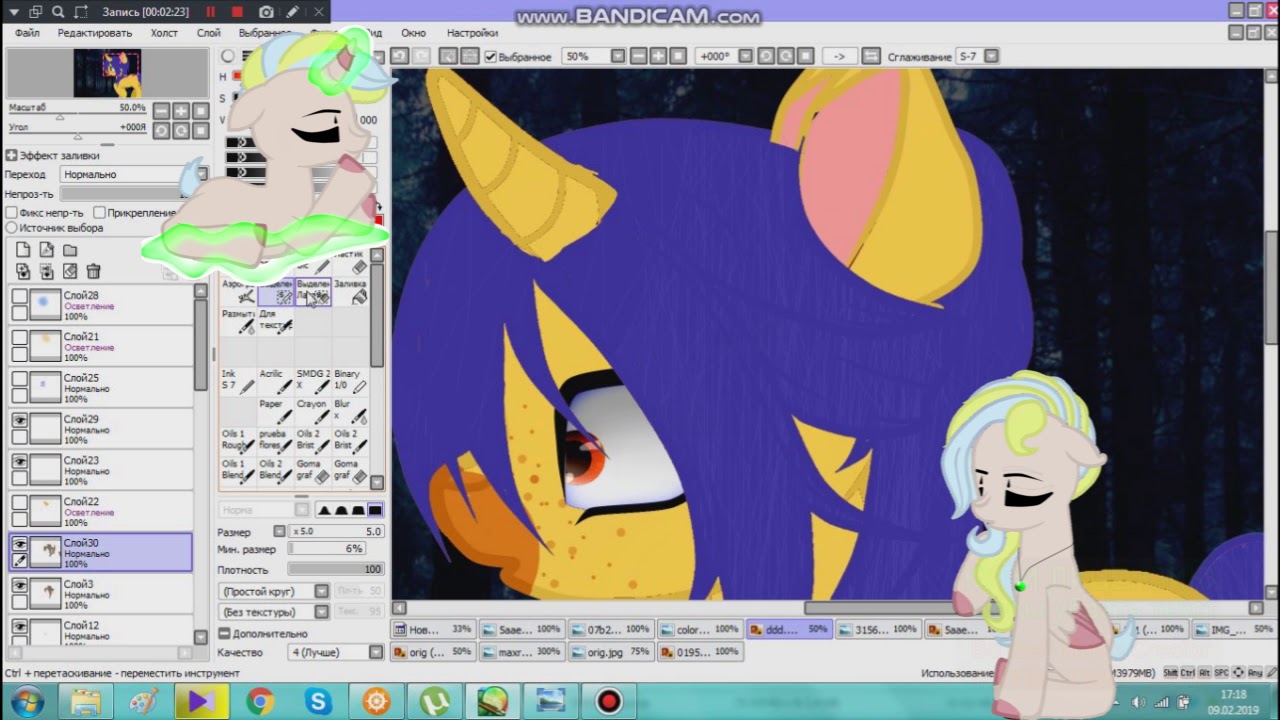Select the SMDG 2 X brush
This screenshot has width=1280, height=720.
pyautogui.click(x=313, y=381)
